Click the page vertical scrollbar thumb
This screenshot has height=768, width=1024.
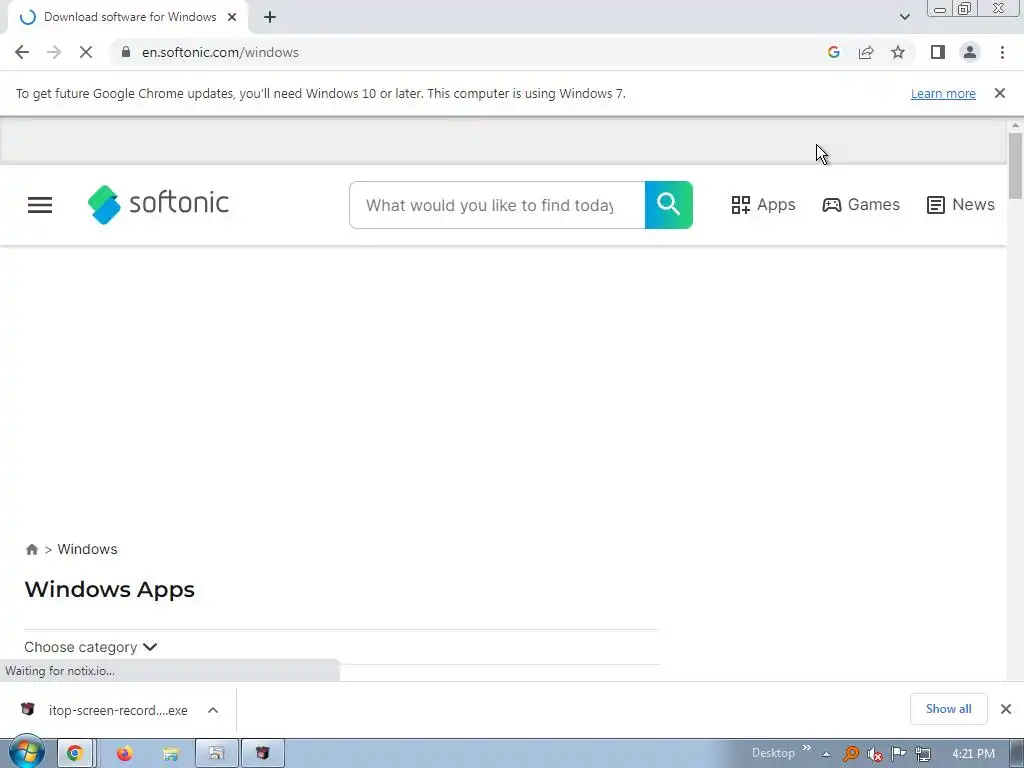tap(1015, 165)
